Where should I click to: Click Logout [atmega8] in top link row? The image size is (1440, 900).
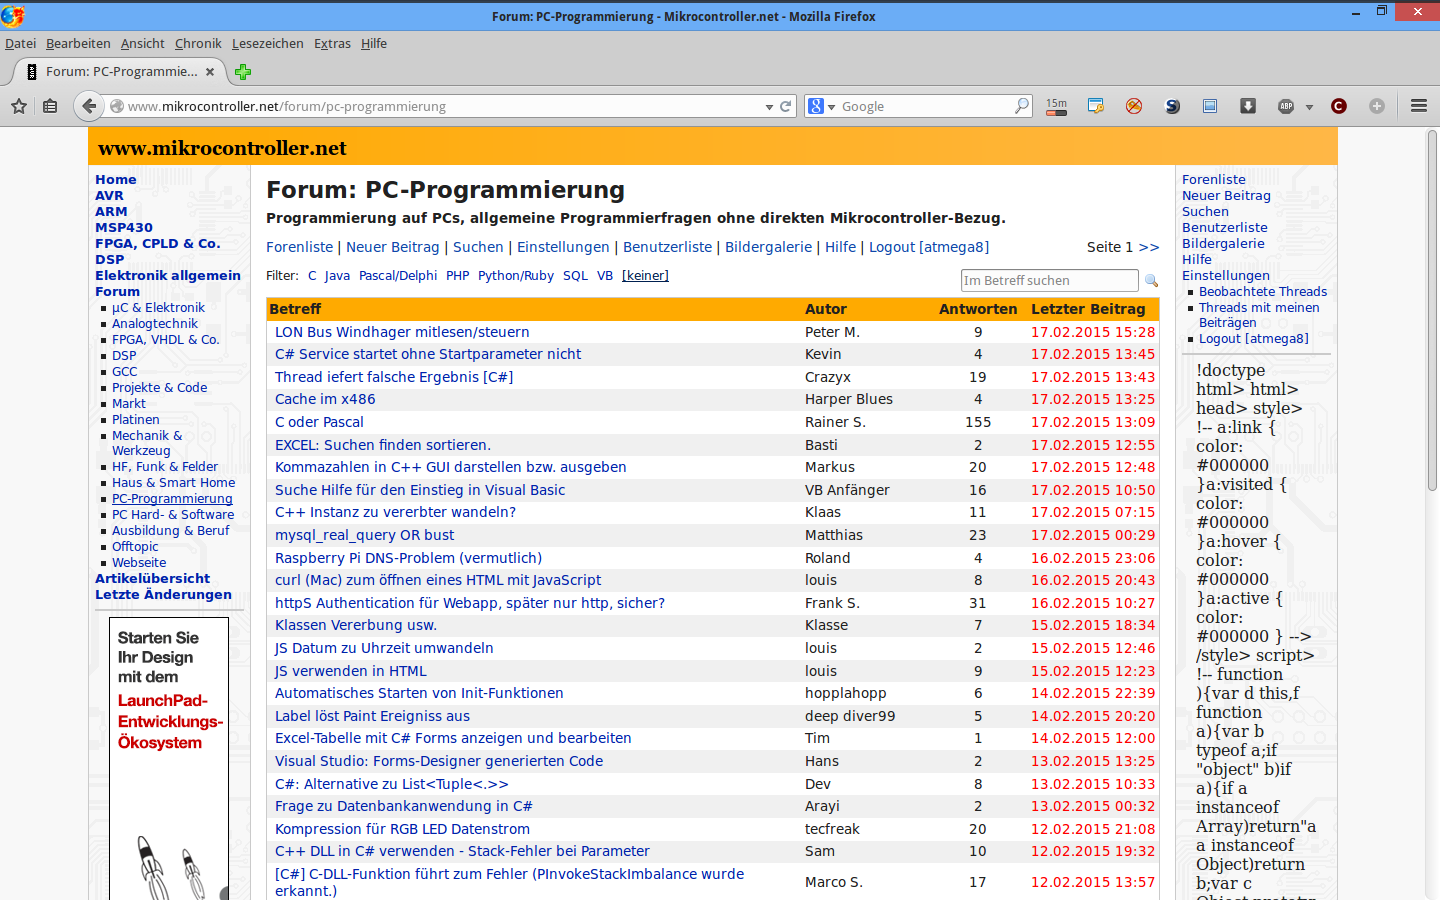[929, 247]
